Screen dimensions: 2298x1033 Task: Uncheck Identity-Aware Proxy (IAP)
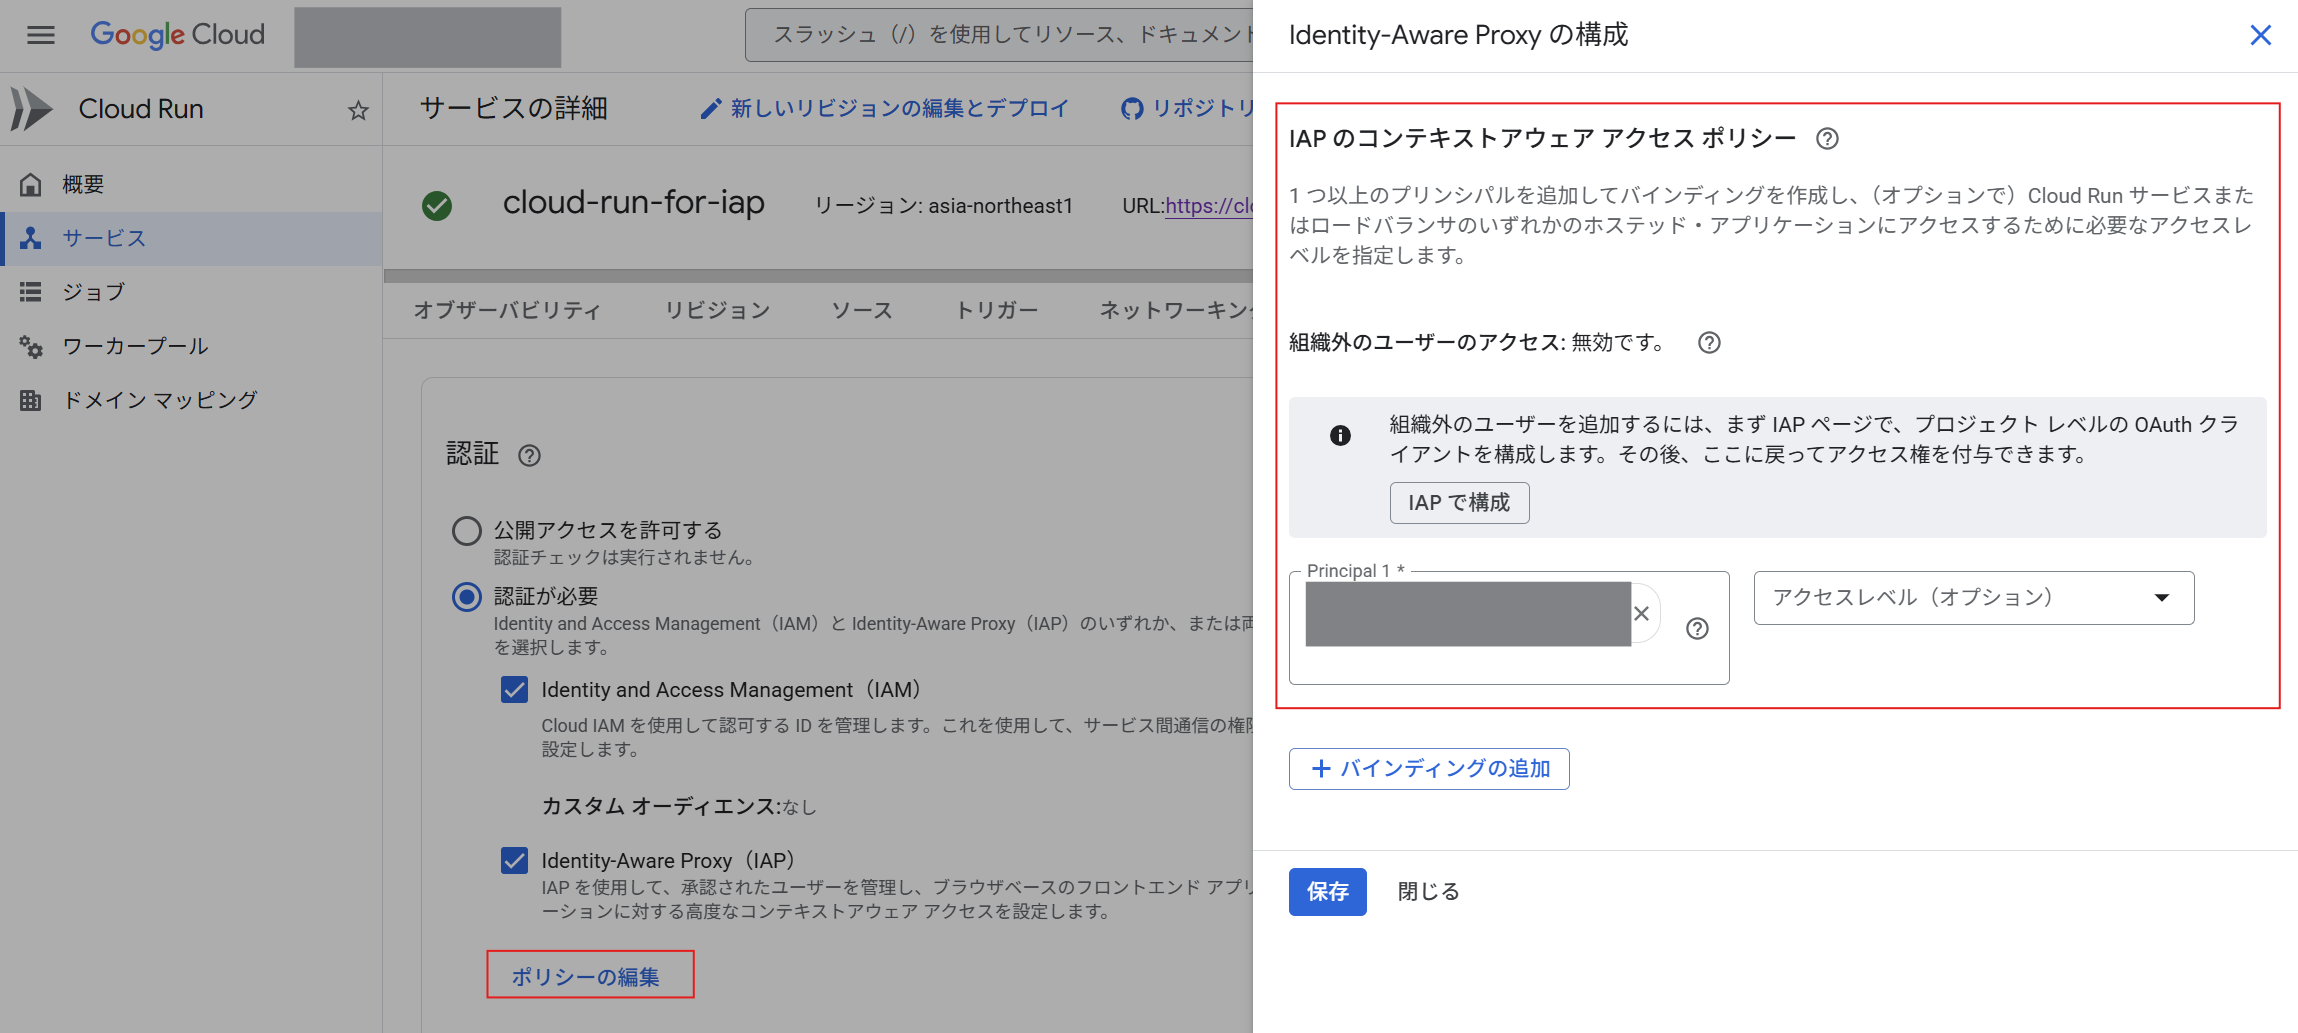[514, 860]
